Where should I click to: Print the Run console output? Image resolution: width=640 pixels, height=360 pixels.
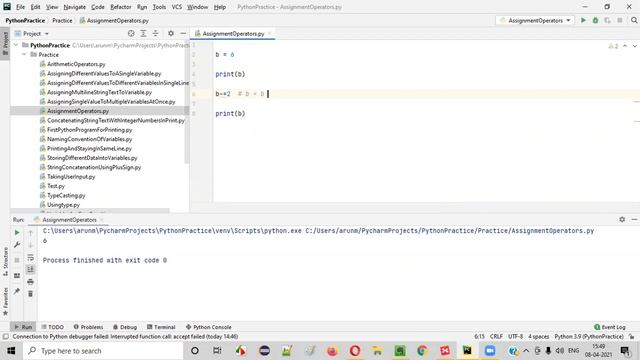point(30,282)
